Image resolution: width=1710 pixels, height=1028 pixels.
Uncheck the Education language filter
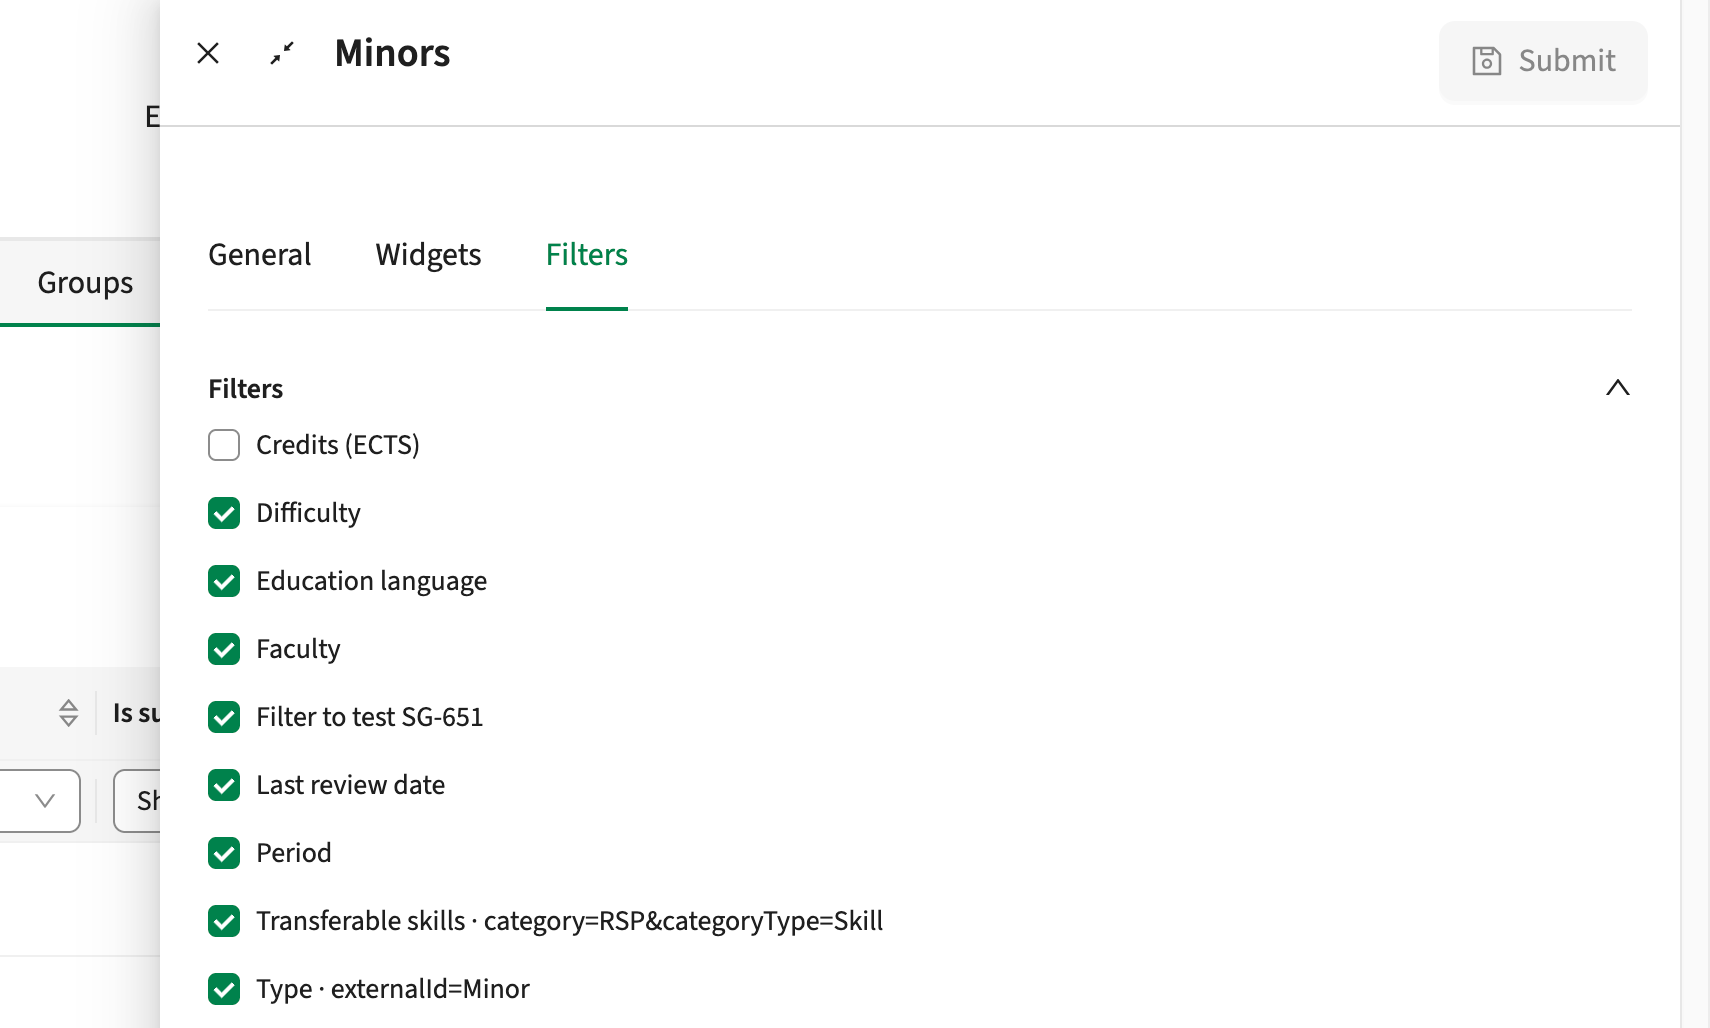pyautogui.click(x=224, y=581)
